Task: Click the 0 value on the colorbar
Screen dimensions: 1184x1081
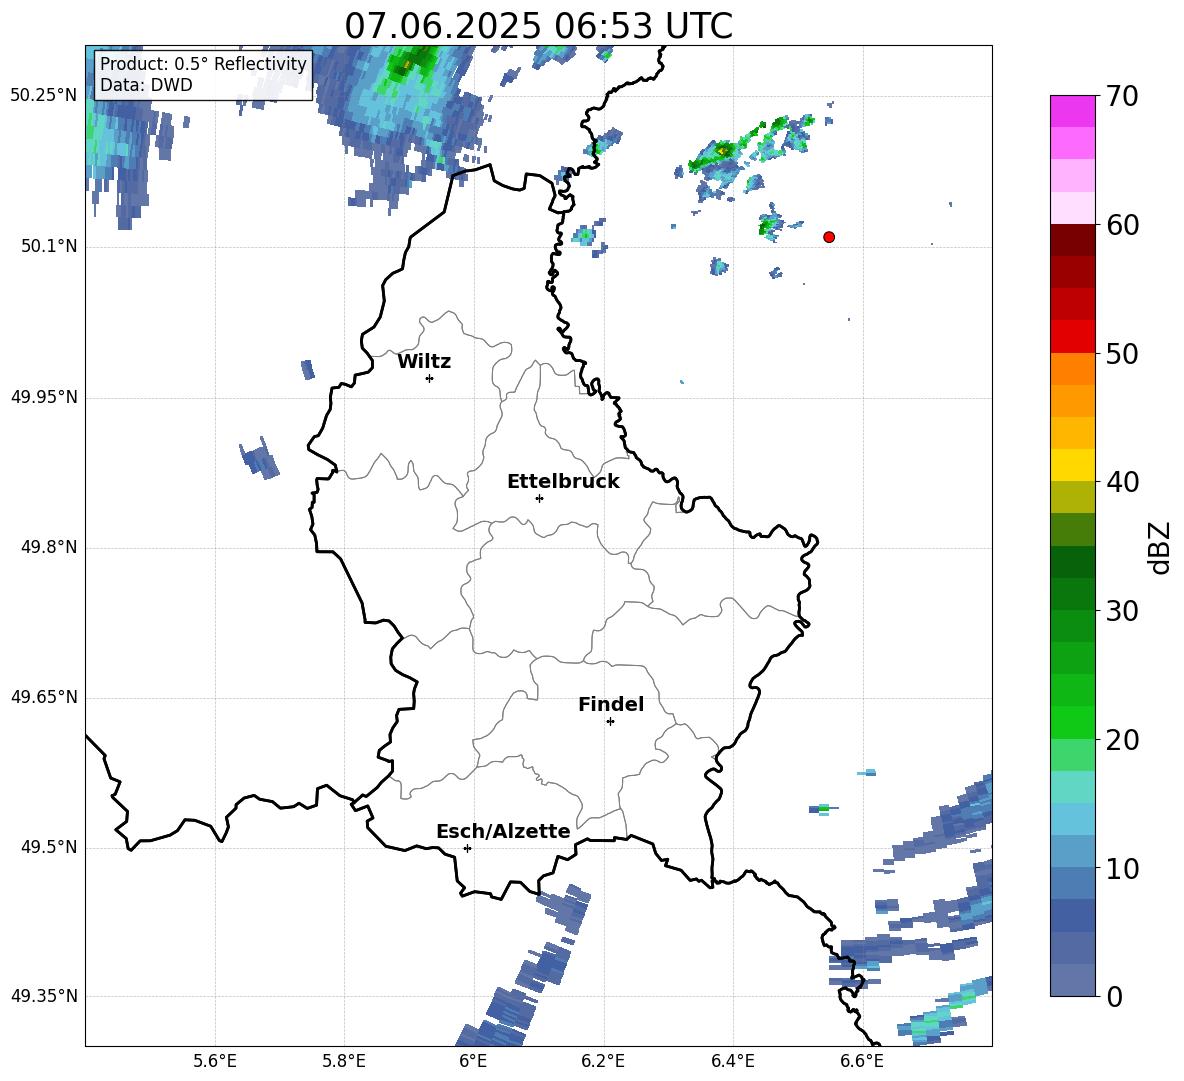Action: click(1114, 997)
